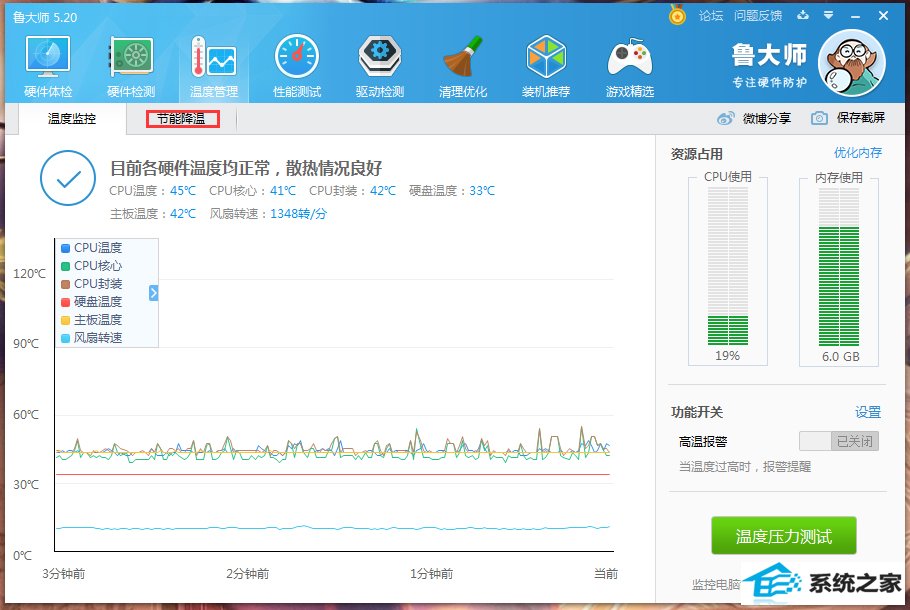Click 微博分享 share text
Image resolution: width=910 pixels, height=610 pixels.
click(767, 119)
